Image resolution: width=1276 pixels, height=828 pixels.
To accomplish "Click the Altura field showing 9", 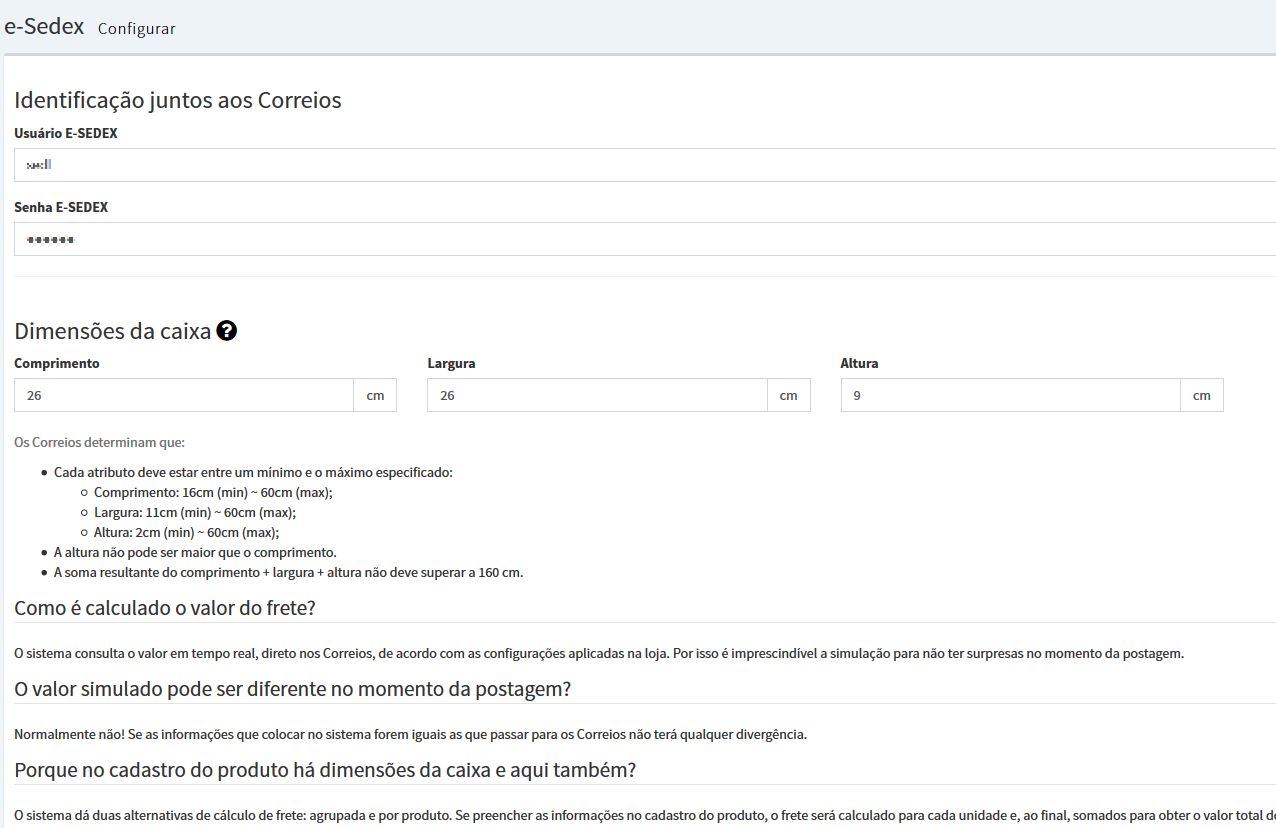I will tap(1011, 395).
